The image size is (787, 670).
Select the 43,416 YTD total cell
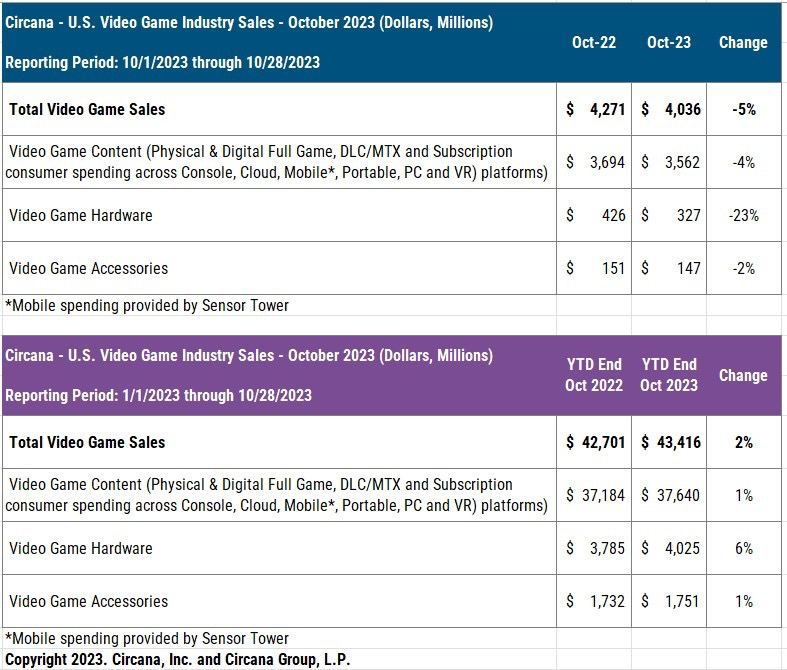pyautogui.click(x=670, y=442)
